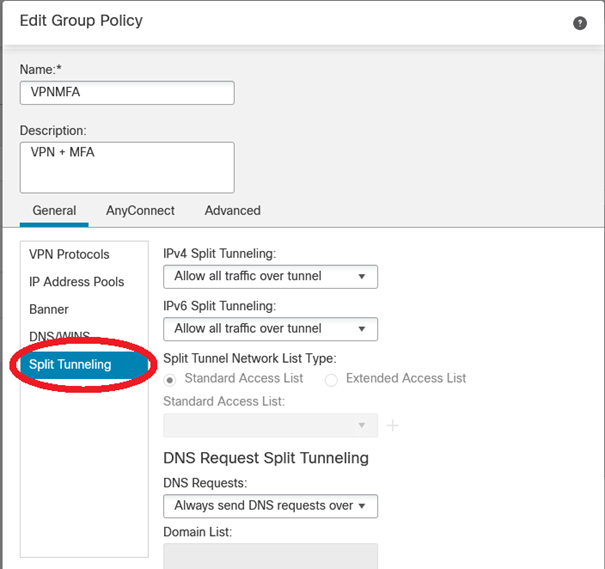Select Standard Access List radio button

pyautogui.click(x=170, y=380)
